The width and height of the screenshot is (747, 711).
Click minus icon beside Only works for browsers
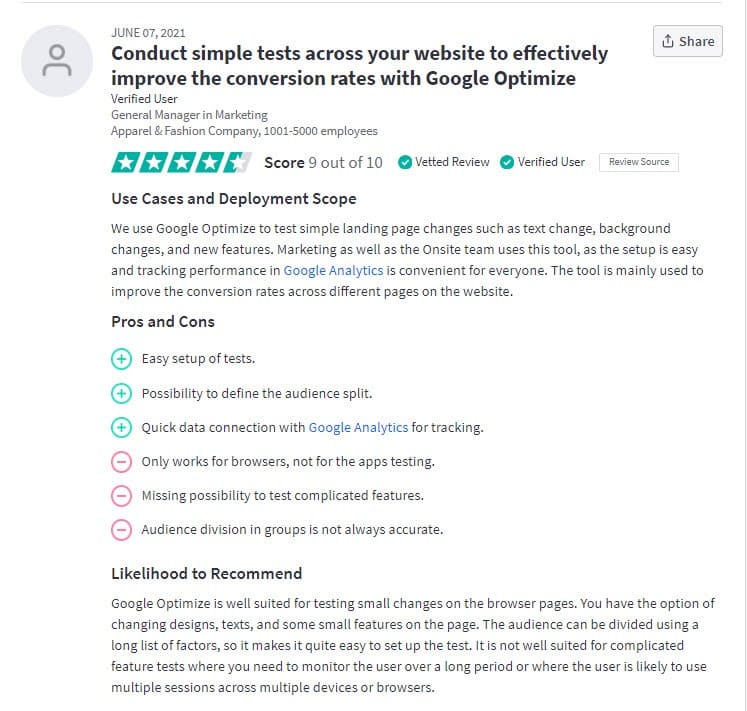click(x=121, y=462)
